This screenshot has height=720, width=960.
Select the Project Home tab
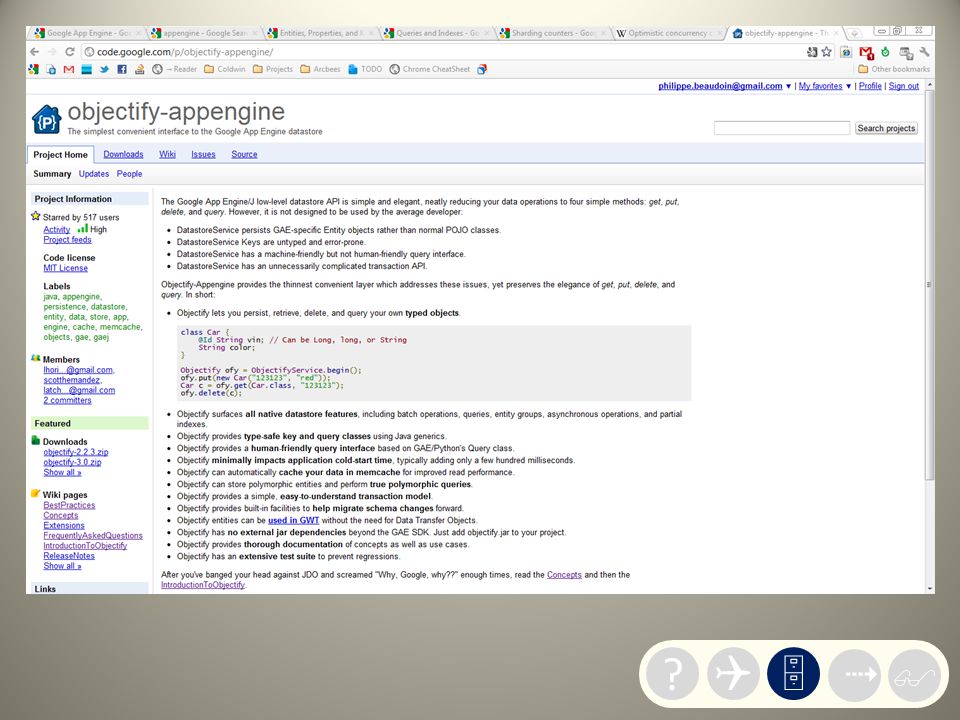[x=61, y=155]
